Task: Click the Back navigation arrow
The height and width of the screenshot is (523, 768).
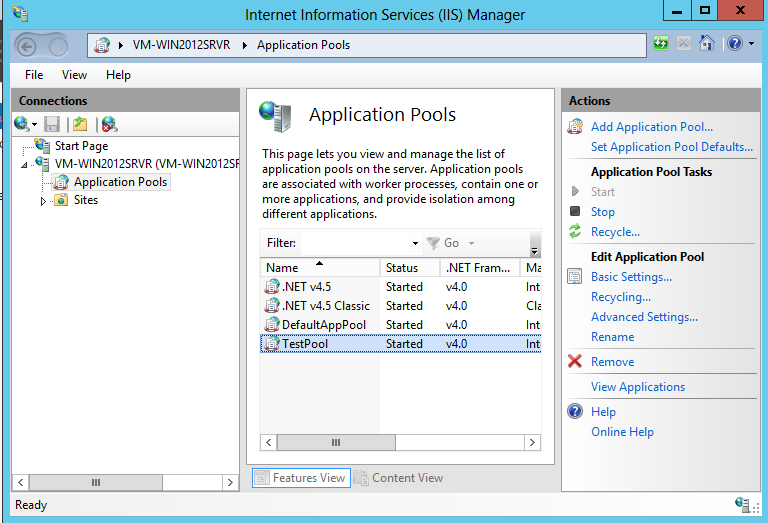Action: [x=26, y=47]
